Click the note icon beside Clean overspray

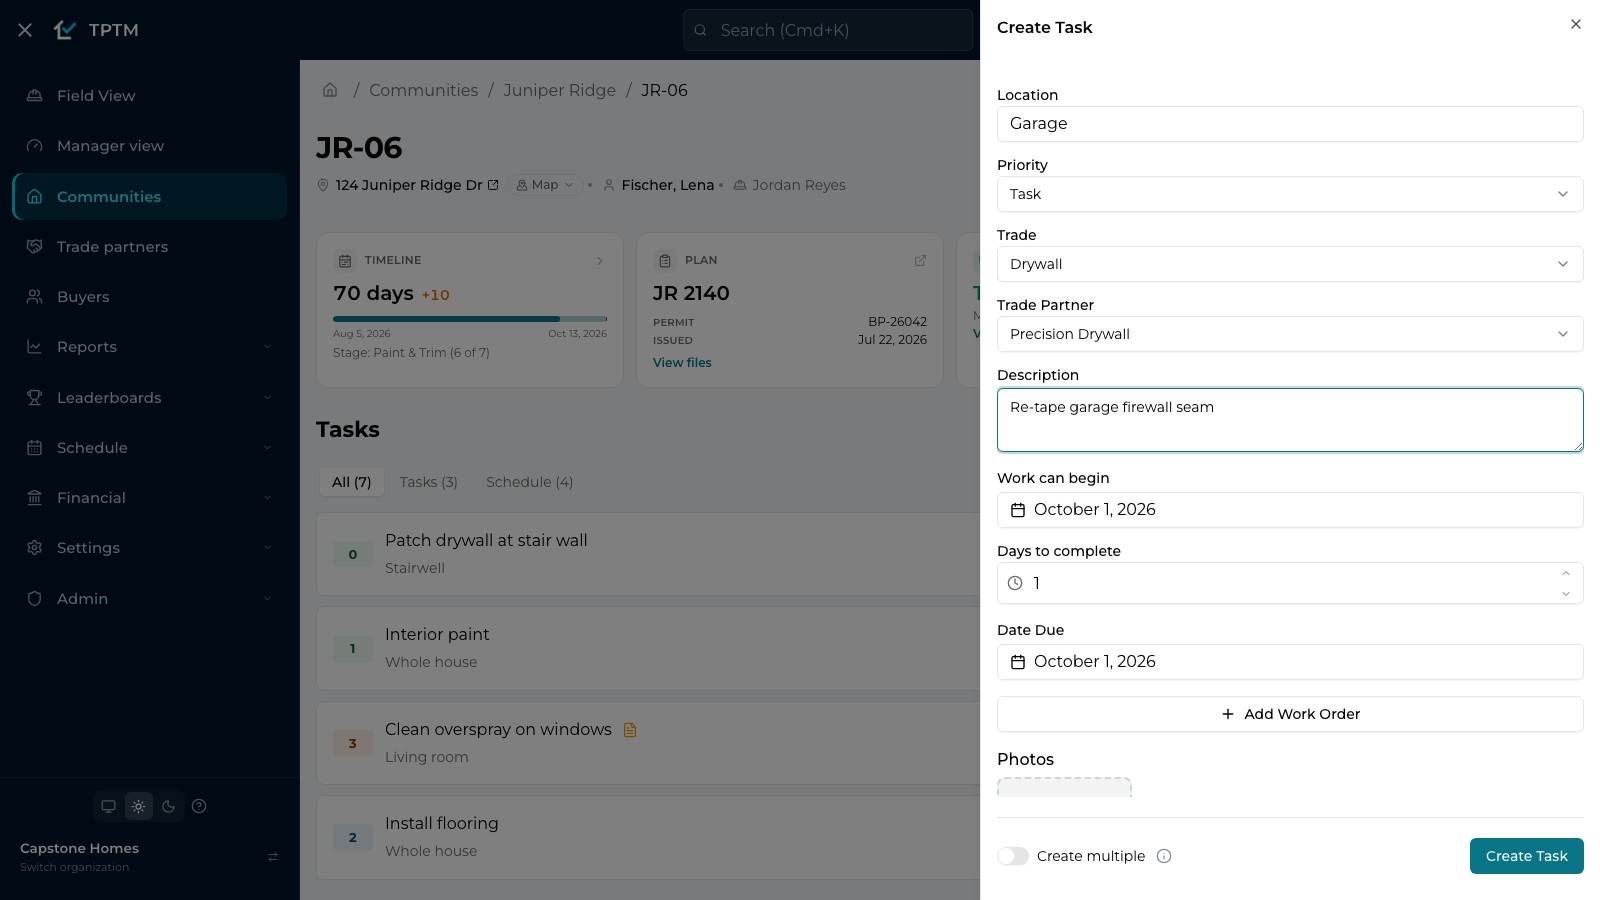[x=630, y=730]
